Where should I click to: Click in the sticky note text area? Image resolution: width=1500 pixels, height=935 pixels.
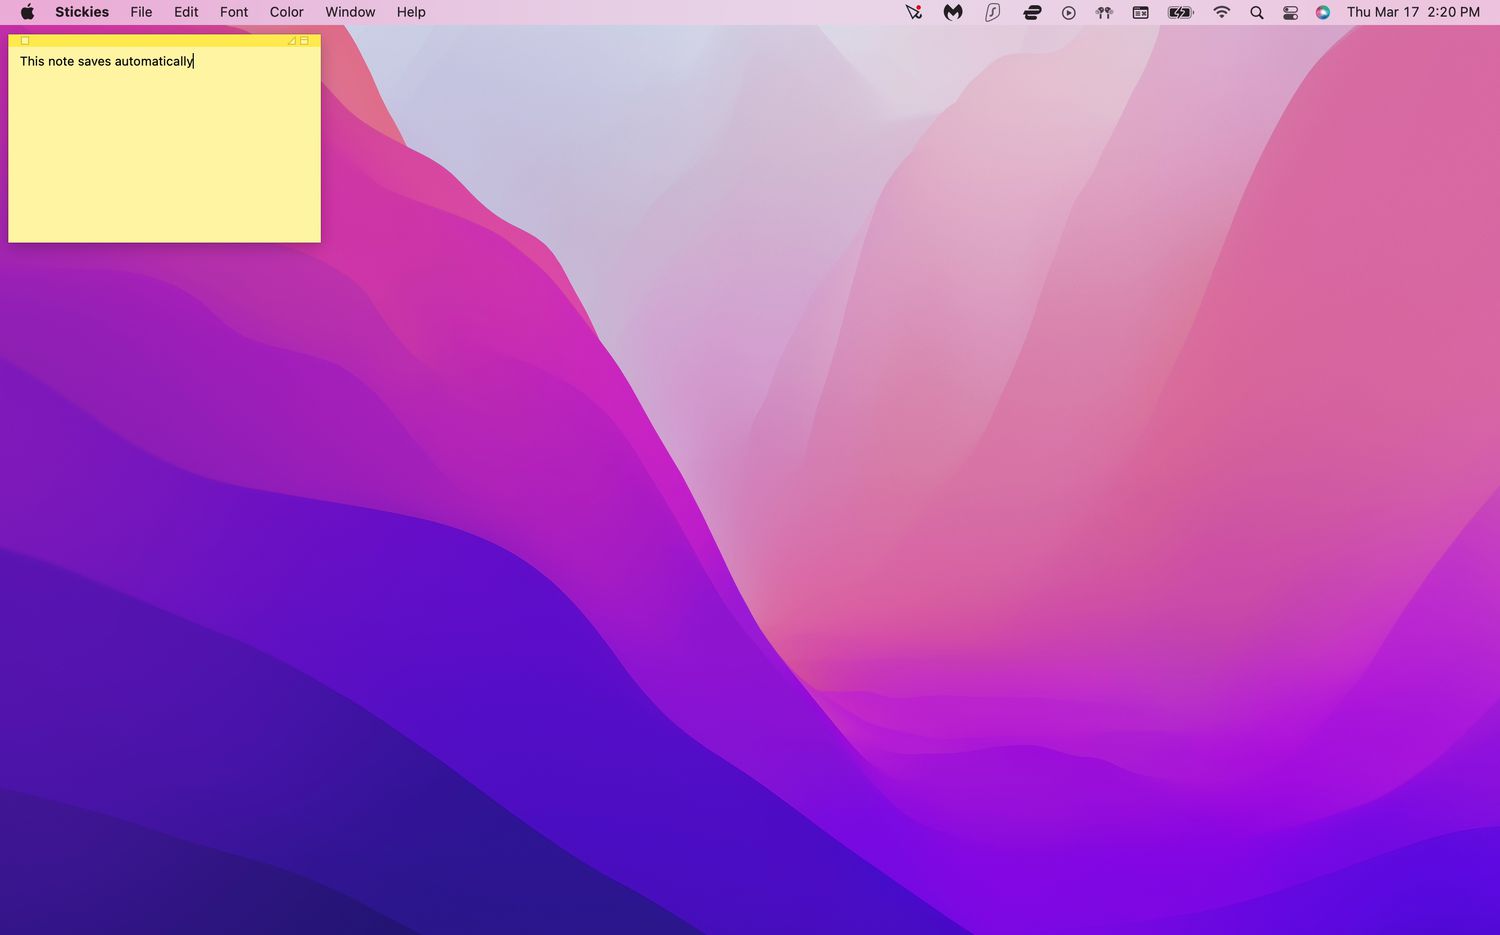point(164,150)
